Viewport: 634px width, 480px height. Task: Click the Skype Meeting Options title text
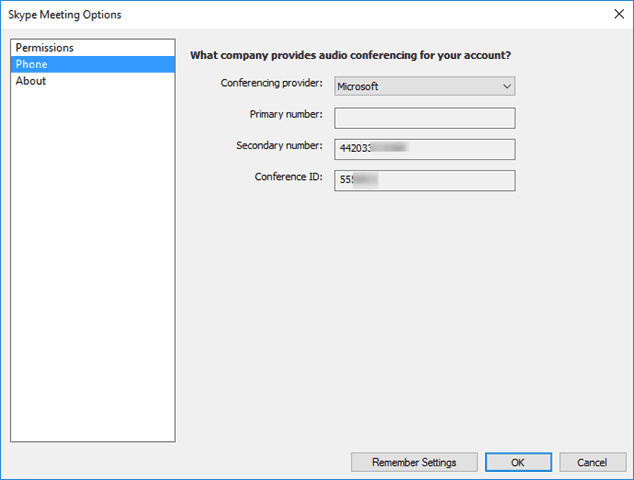(65, 15)
